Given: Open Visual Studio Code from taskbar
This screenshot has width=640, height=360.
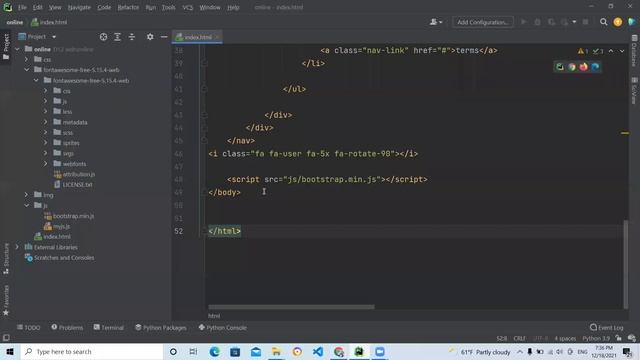Looking at the screenshot, I should click(x=318, y=351).
